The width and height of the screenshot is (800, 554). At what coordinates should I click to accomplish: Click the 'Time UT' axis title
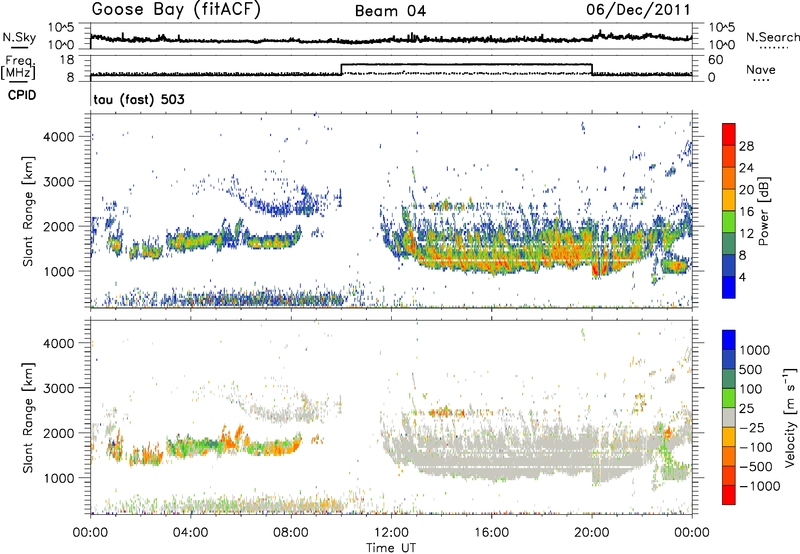391,548
